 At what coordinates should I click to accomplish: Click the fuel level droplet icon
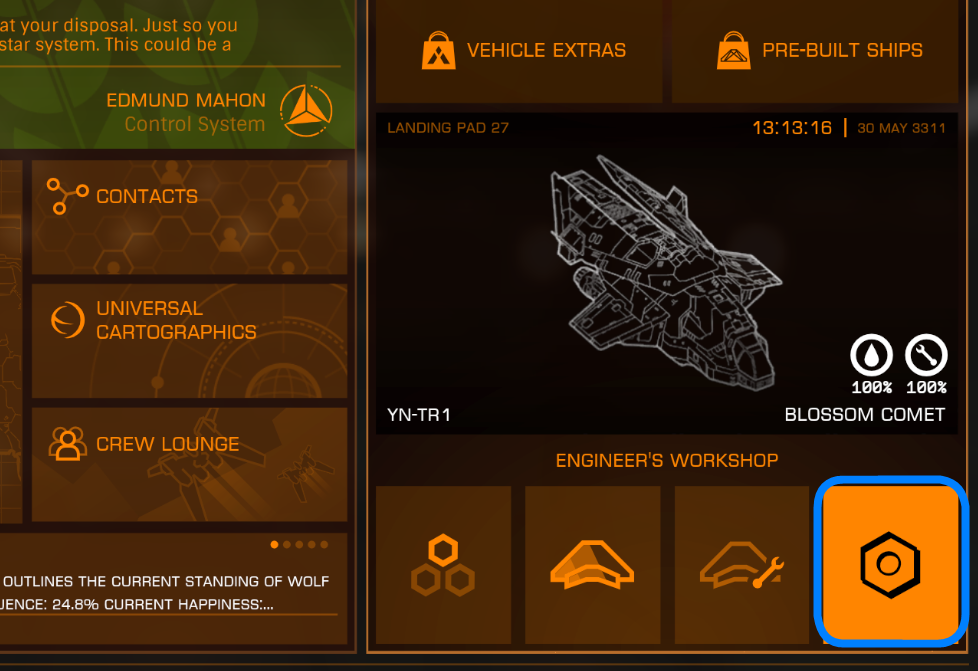pyautogui.click(x=871, y=355)
